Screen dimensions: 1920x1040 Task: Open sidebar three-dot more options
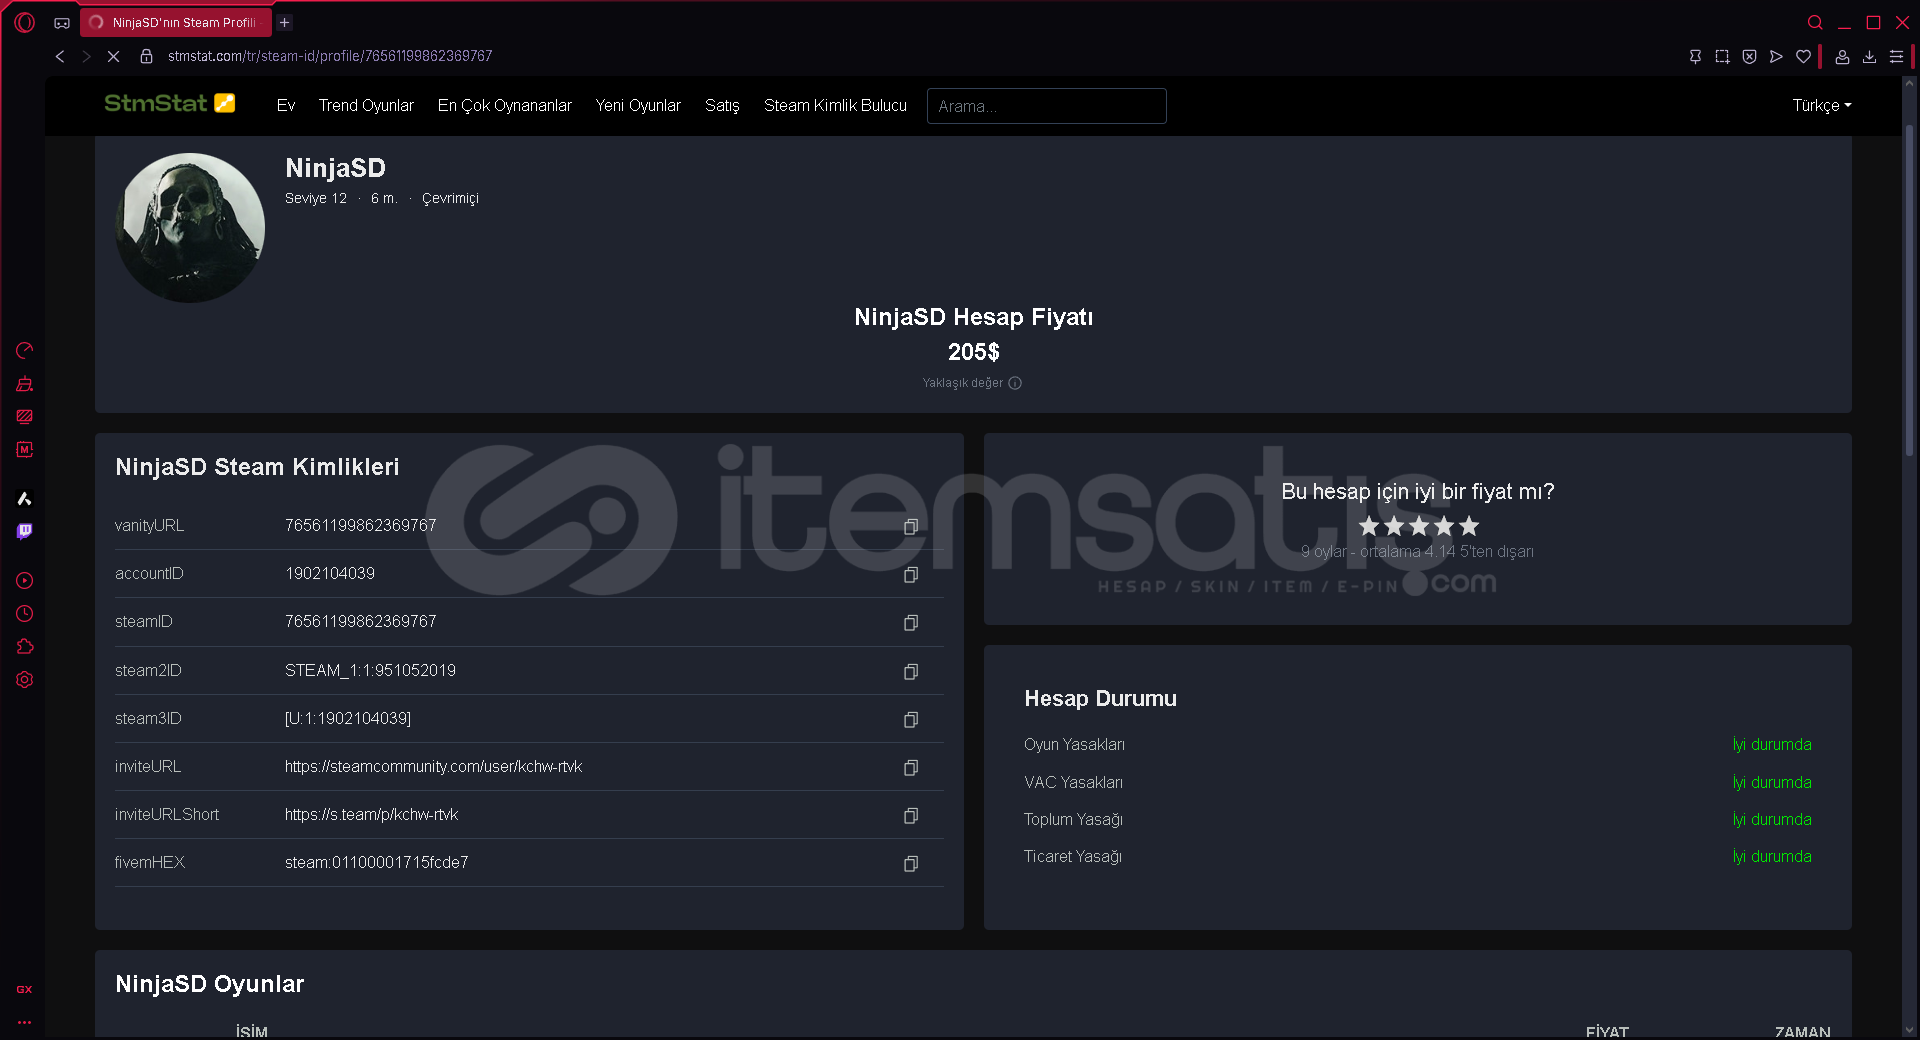tap(24, 1022)
